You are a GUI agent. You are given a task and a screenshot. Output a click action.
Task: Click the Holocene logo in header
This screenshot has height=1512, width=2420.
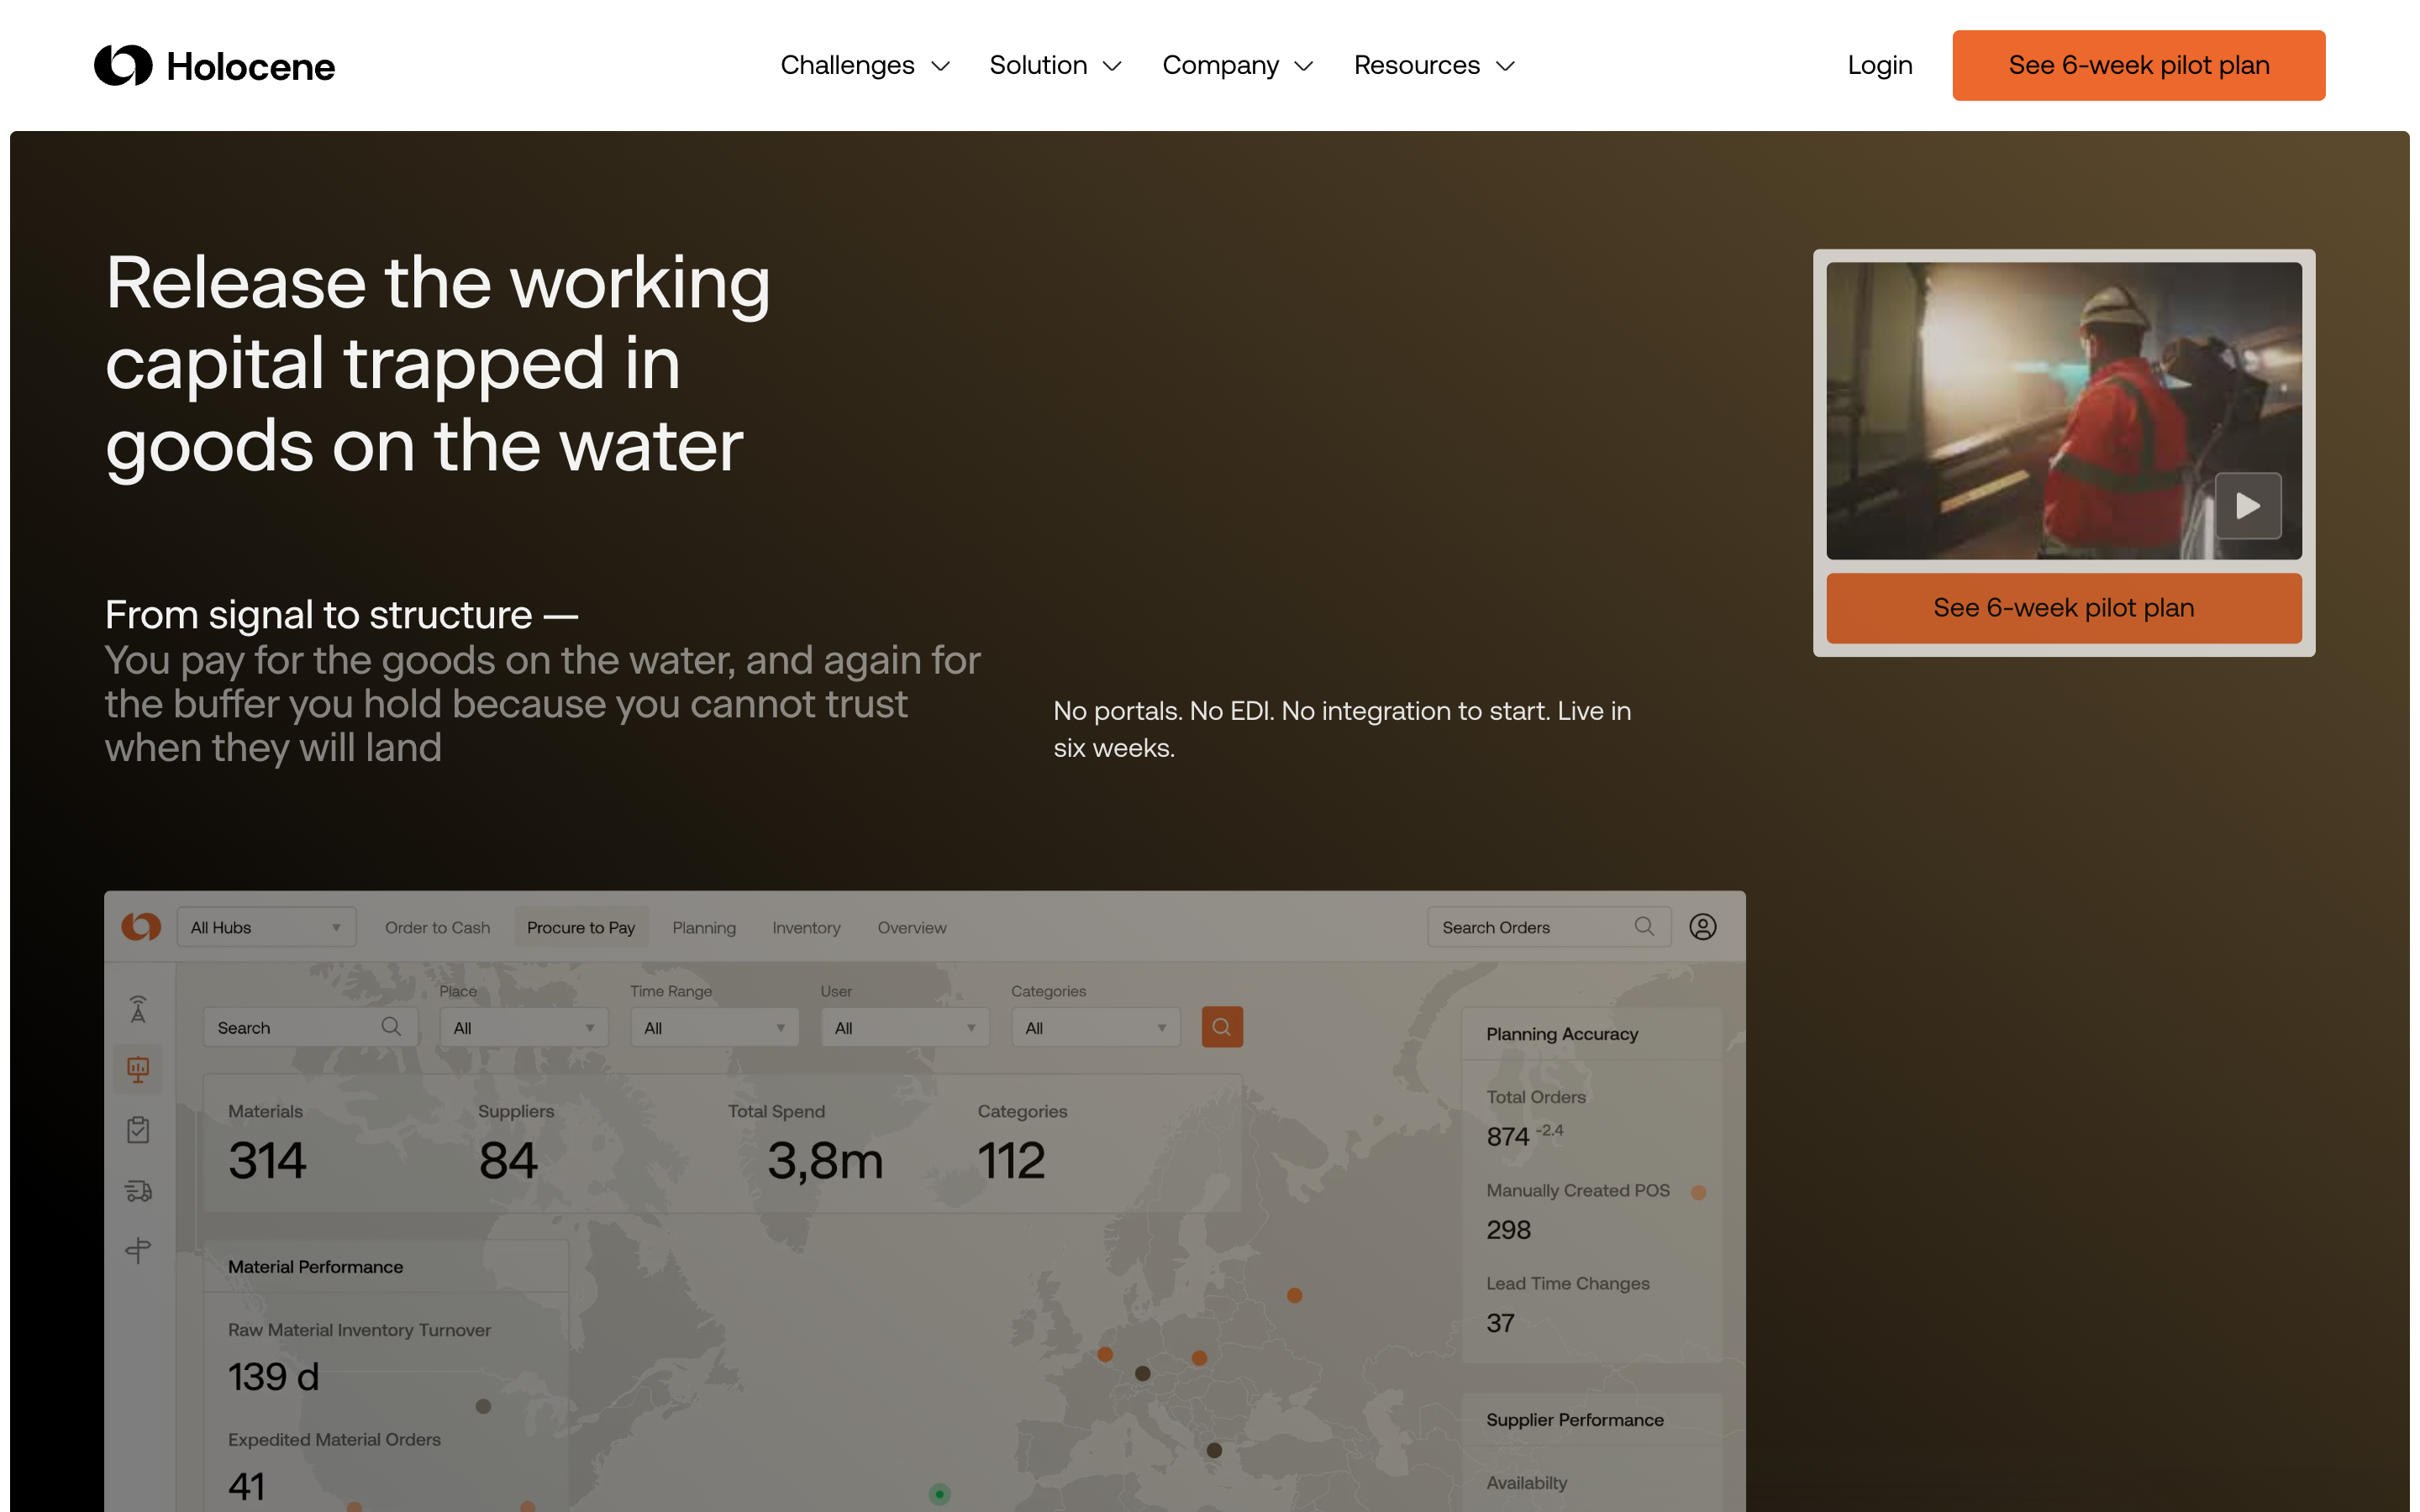(214, 66)
